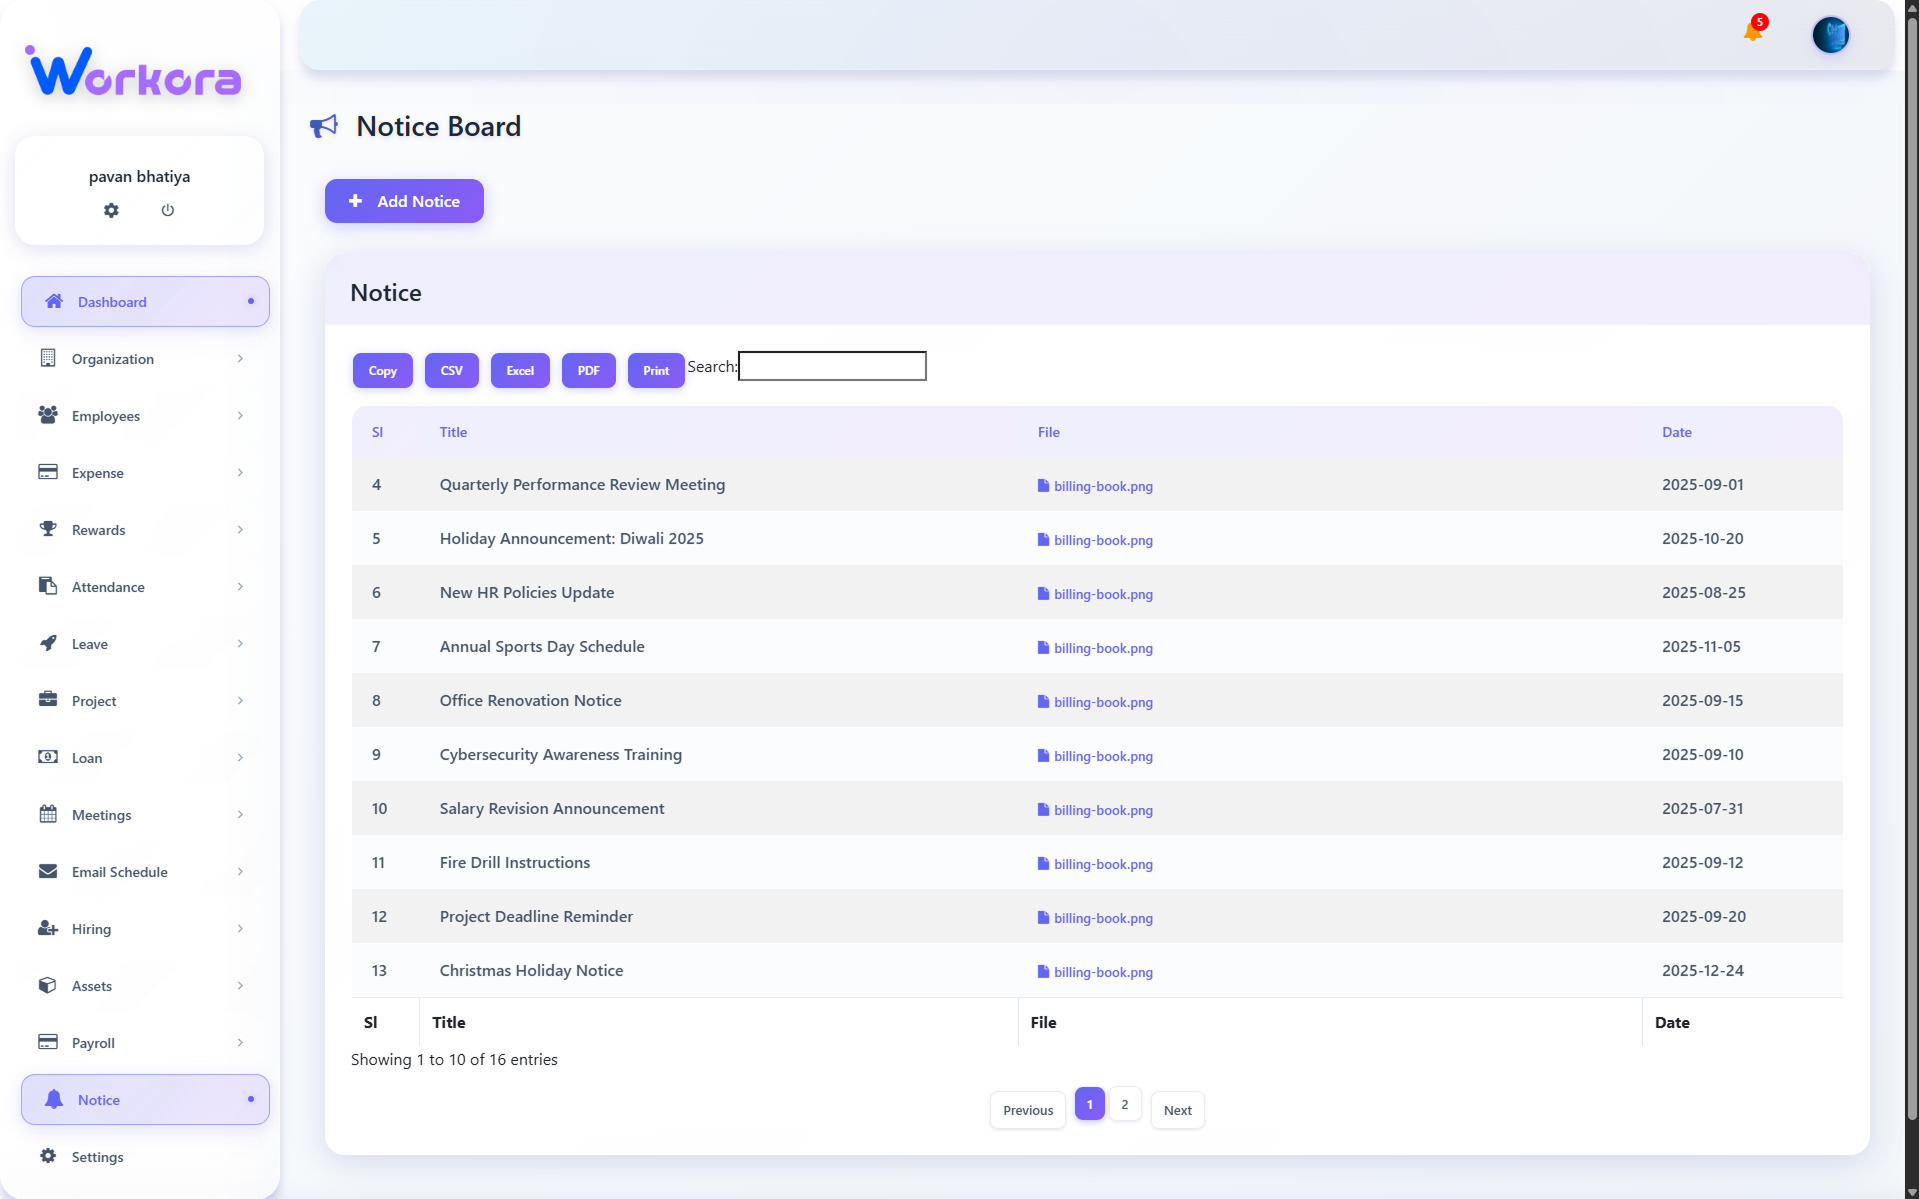Expand the Payroll submenu chevron
The height and width of the screenshot is (1199, 1919).
pos(240,1043)
